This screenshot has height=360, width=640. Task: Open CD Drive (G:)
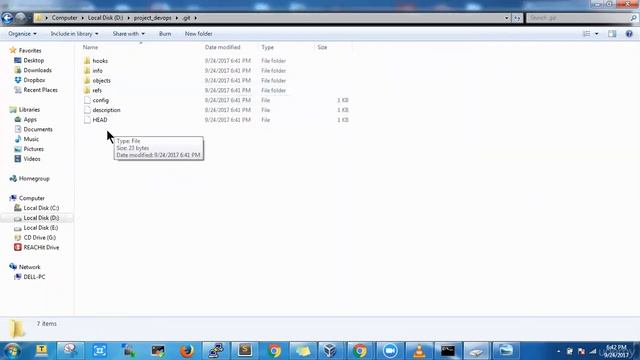pos(39,238)
